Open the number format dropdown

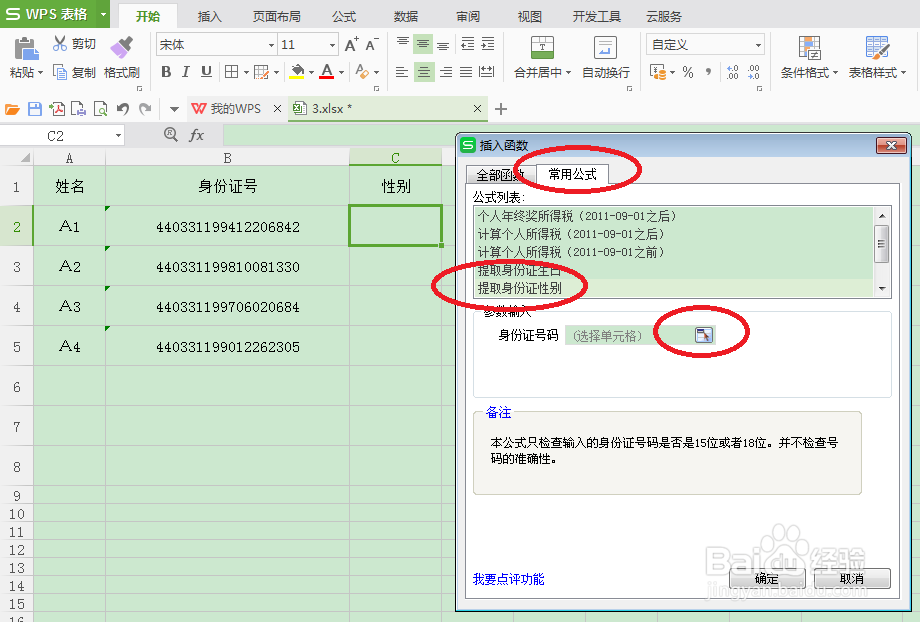pos(758,45)
